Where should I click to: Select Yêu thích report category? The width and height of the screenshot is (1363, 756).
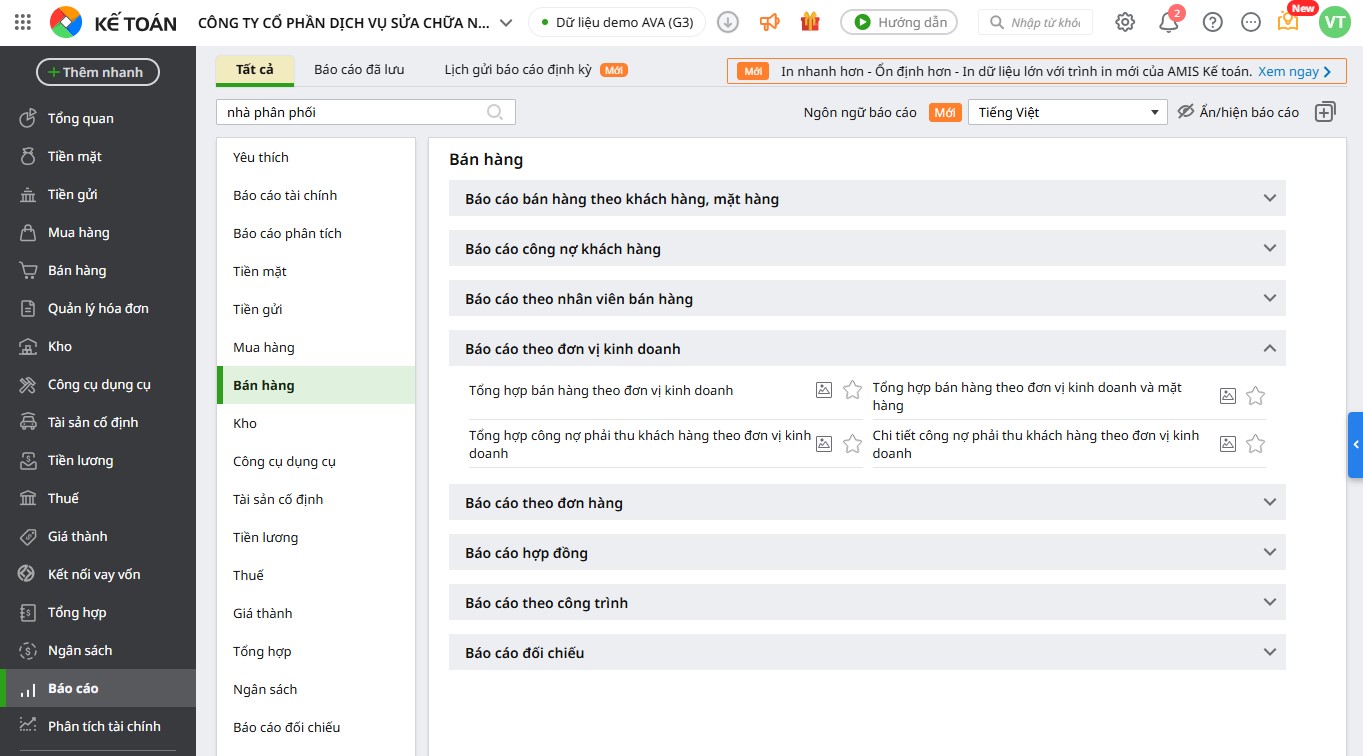coord(316,157)
